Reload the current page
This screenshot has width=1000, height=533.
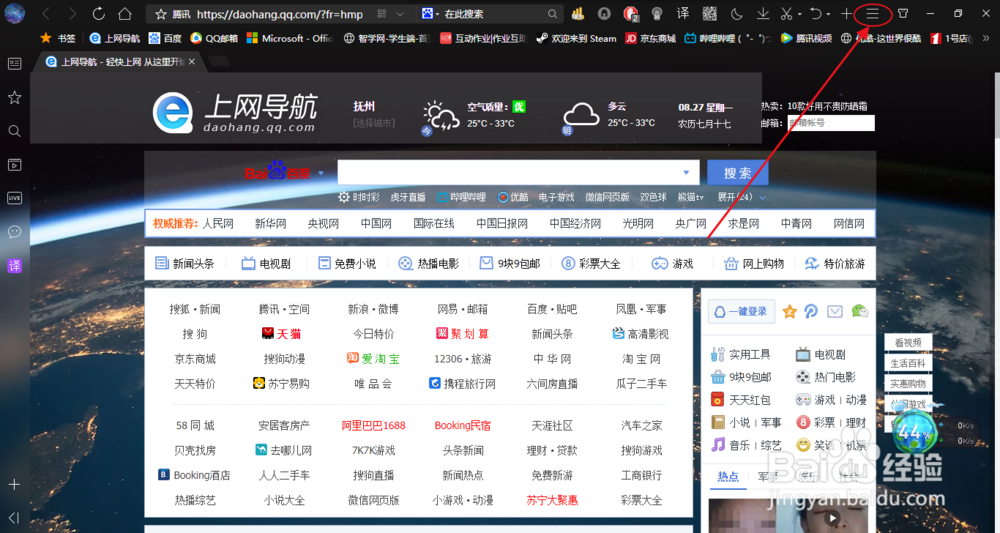coord(98,13)
